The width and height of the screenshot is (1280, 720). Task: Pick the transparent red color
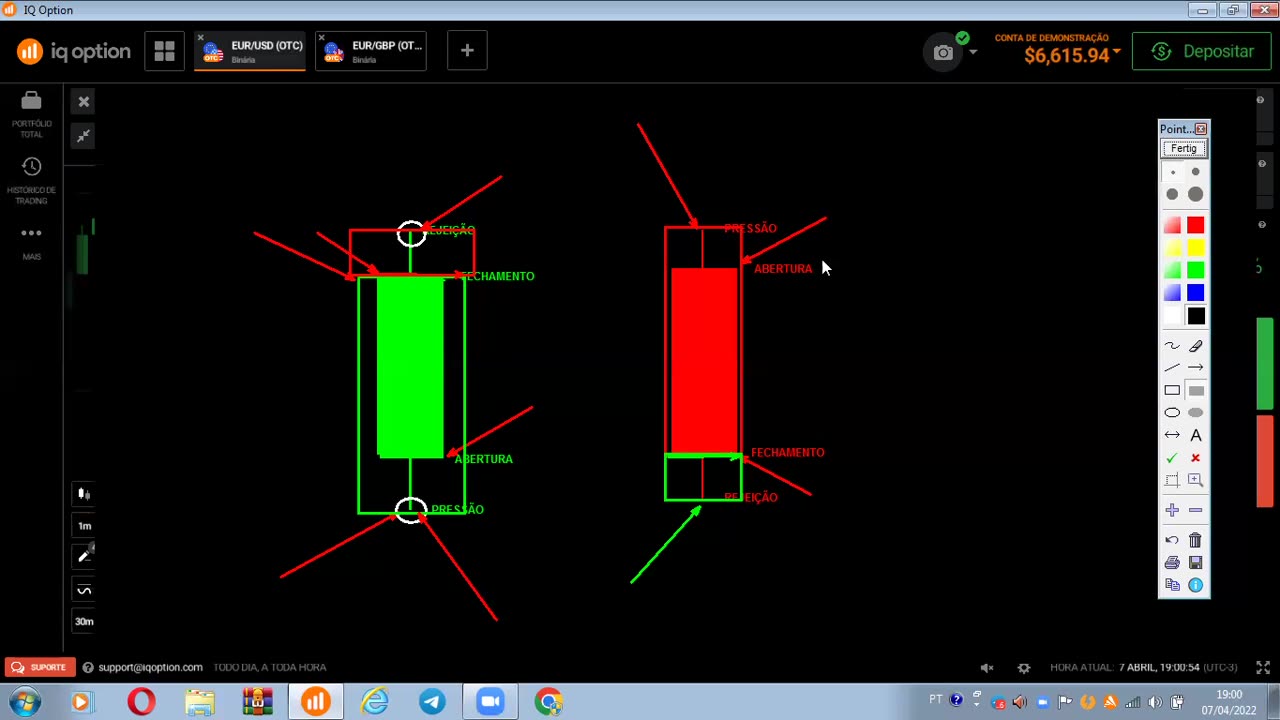(x=1173, y=225)
